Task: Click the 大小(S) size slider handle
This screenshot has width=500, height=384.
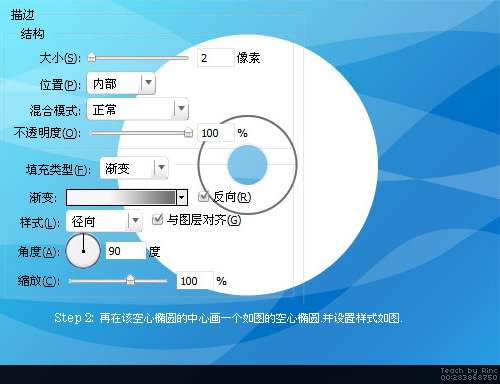Action: pos(92,57)
